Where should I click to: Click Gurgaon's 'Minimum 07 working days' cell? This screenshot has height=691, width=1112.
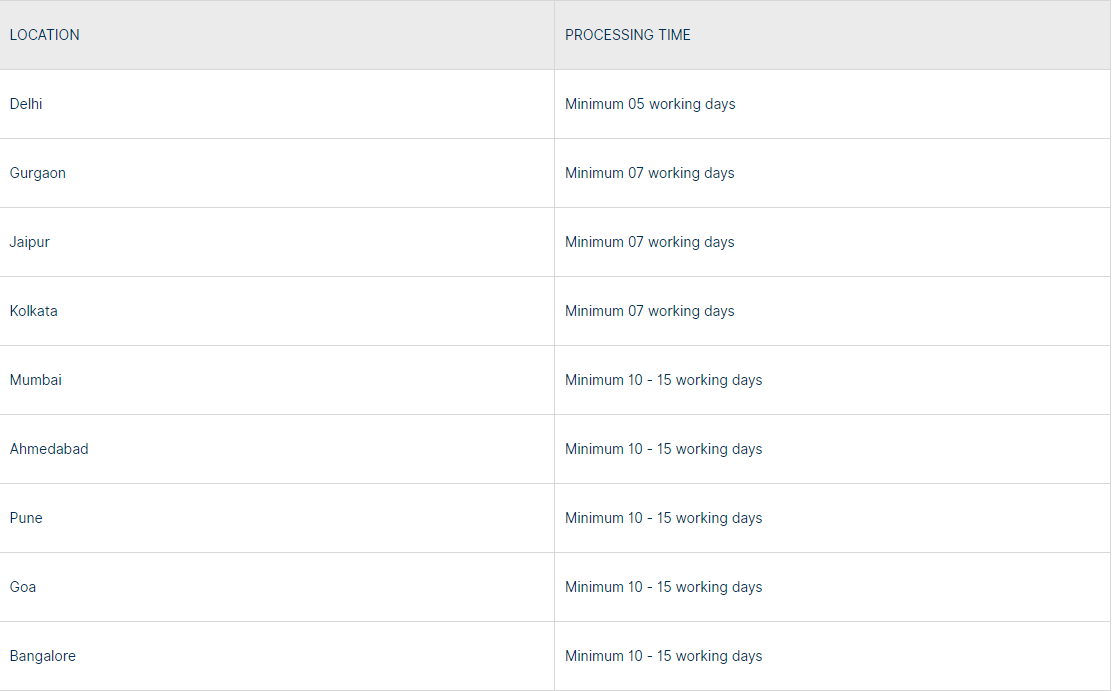833,173
